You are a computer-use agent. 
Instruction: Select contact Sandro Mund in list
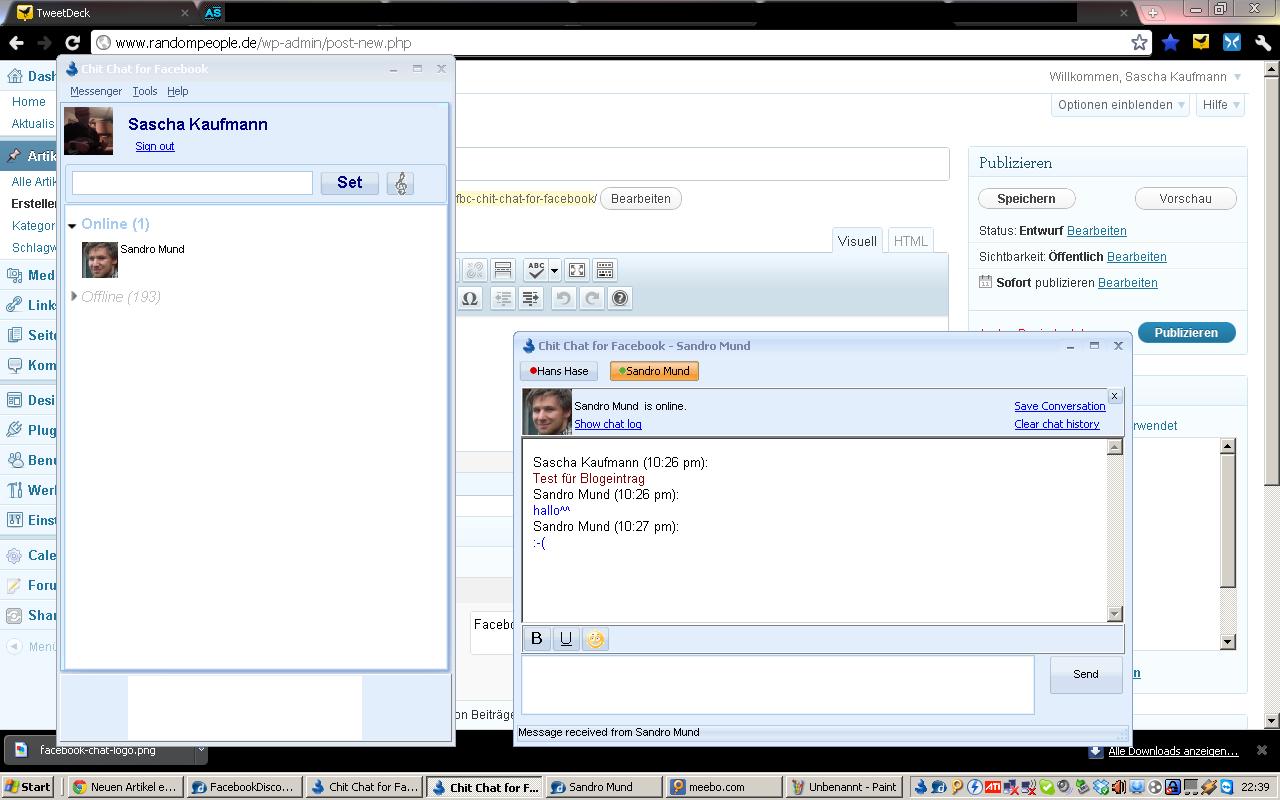point(152,249)
